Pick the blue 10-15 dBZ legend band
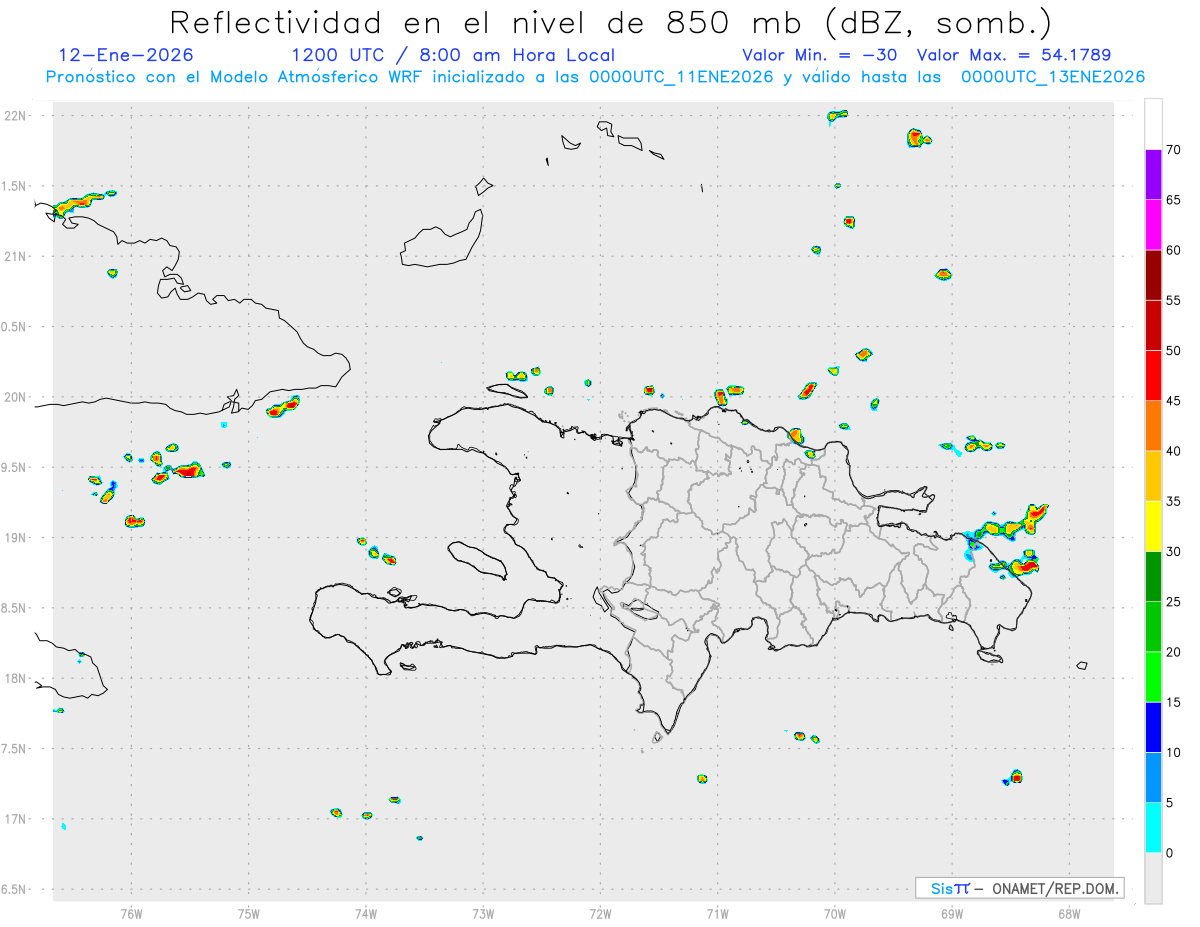Image resolution: width=1200 pixels, height=927 pixels. [1153, 727]
